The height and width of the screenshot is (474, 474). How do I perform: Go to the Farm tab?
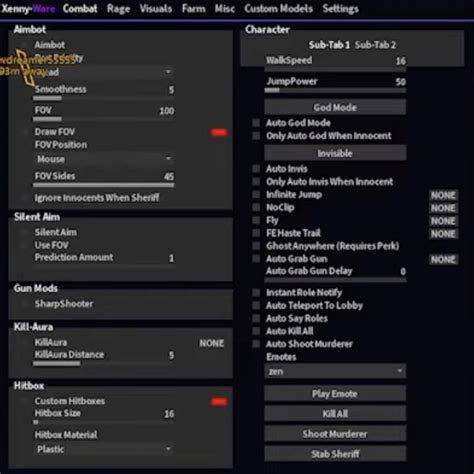coord(193,8)
